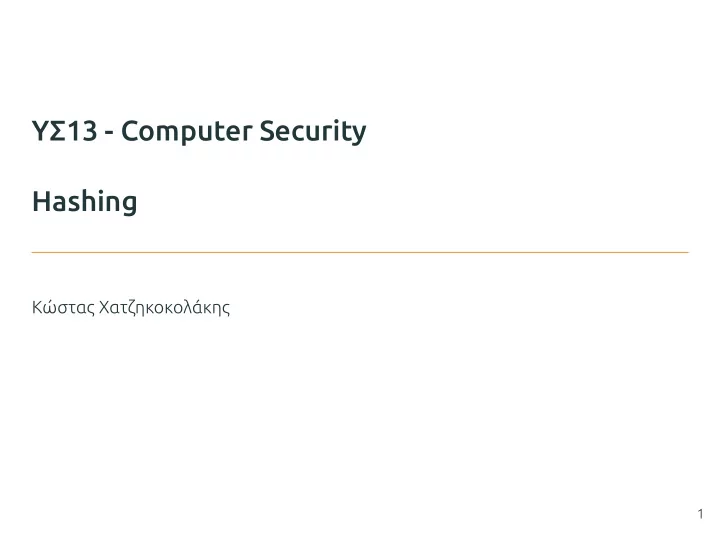Click the 'Σ' character in the title
The height and width of the screenshot is (541, 720).
(x=57, y=131)
